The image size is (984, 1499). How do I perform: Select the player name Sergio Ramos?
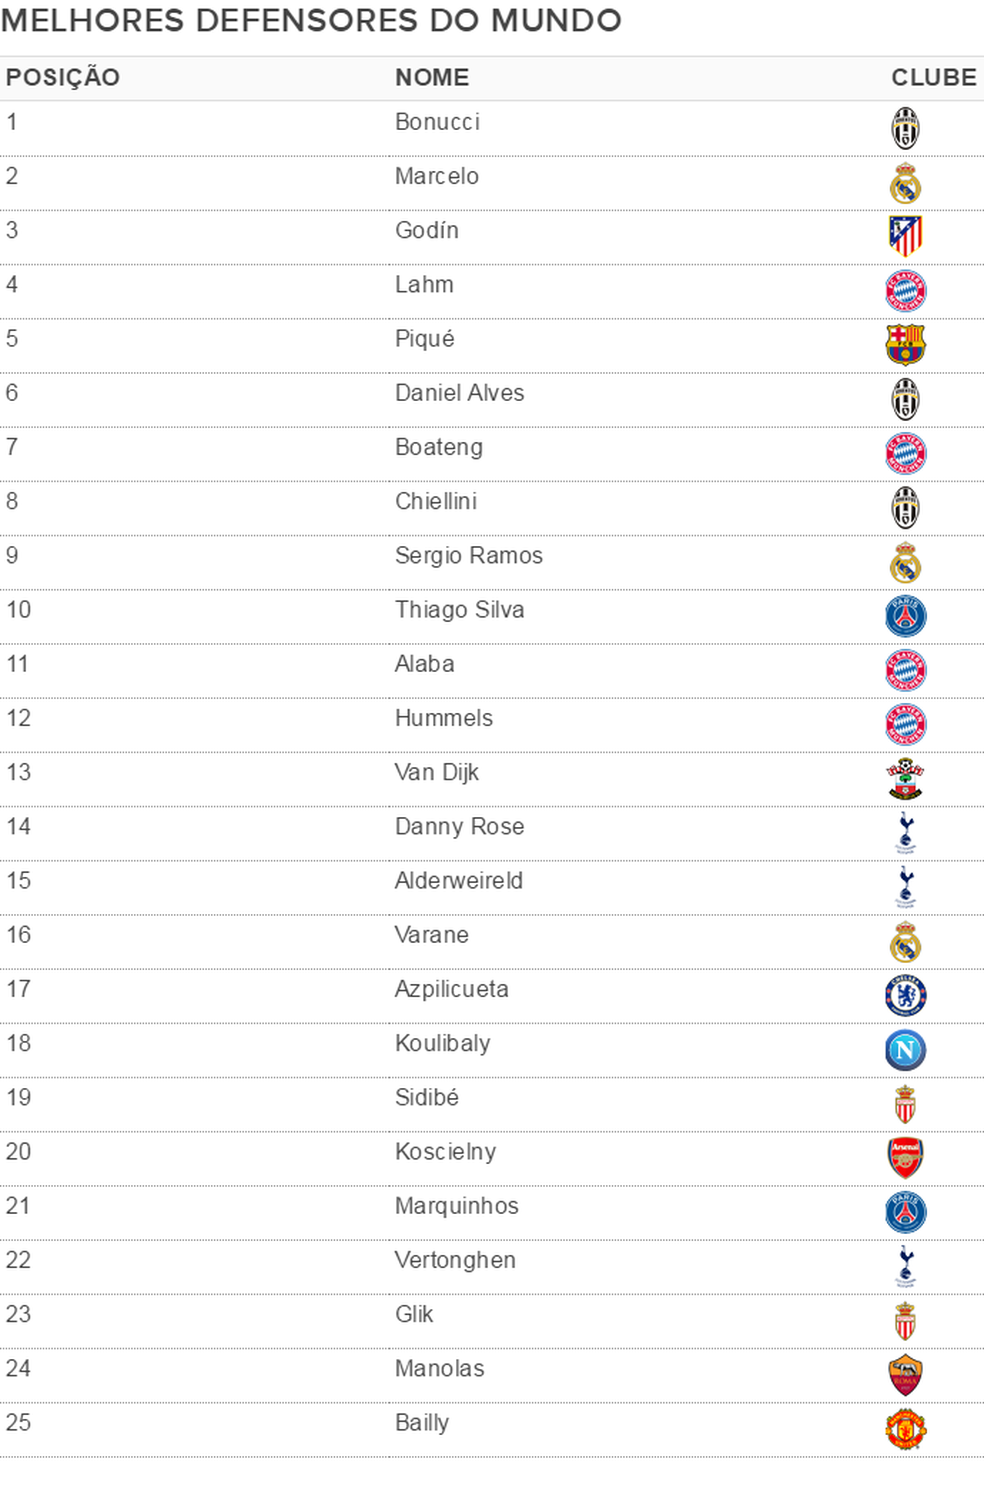pyautogui.click(x=469, y=556)
